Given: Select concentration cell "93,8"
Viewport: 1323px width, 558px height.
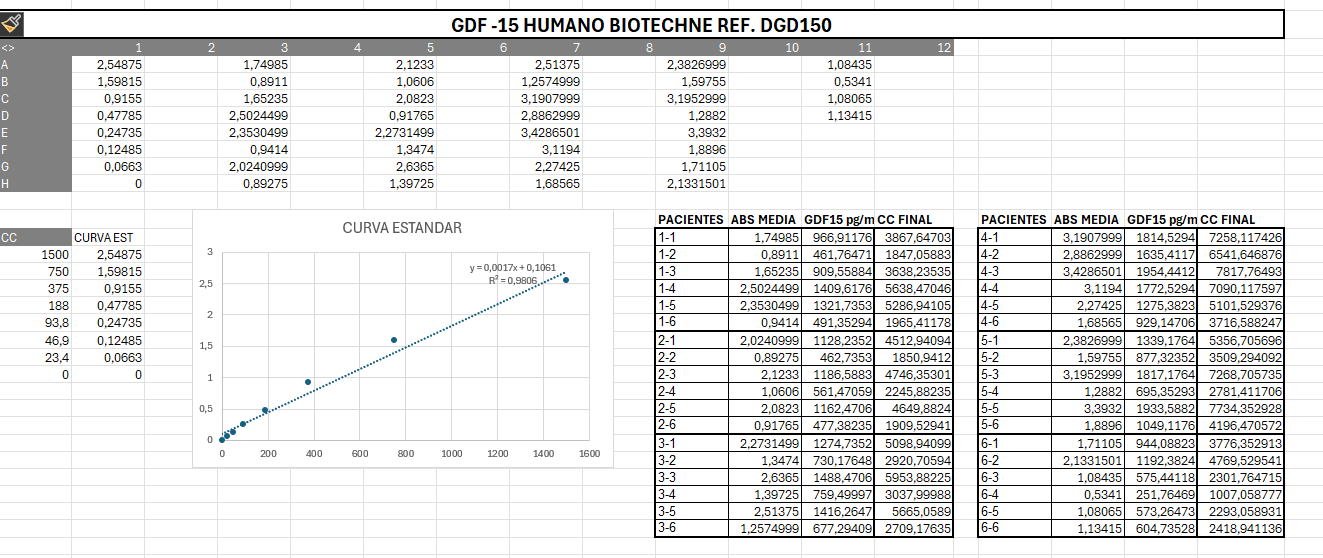Looking at the screenshot, I should (x=36, y=323).
